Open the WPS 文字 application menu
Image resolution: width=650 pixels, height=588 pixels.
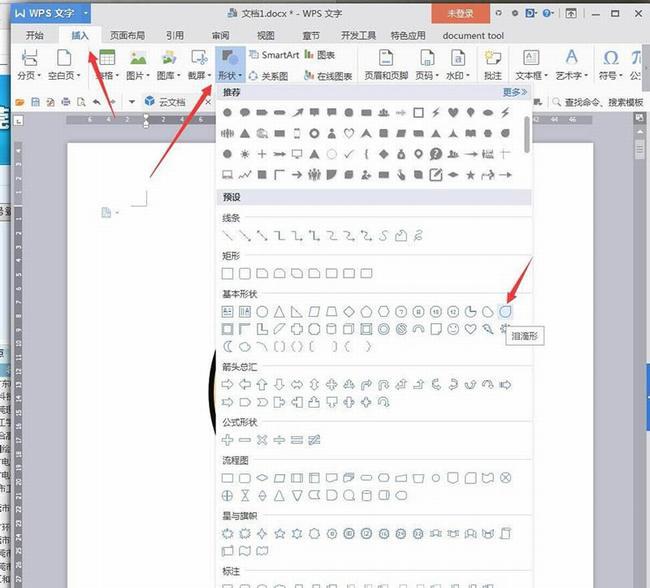click(x=51, y=13)
